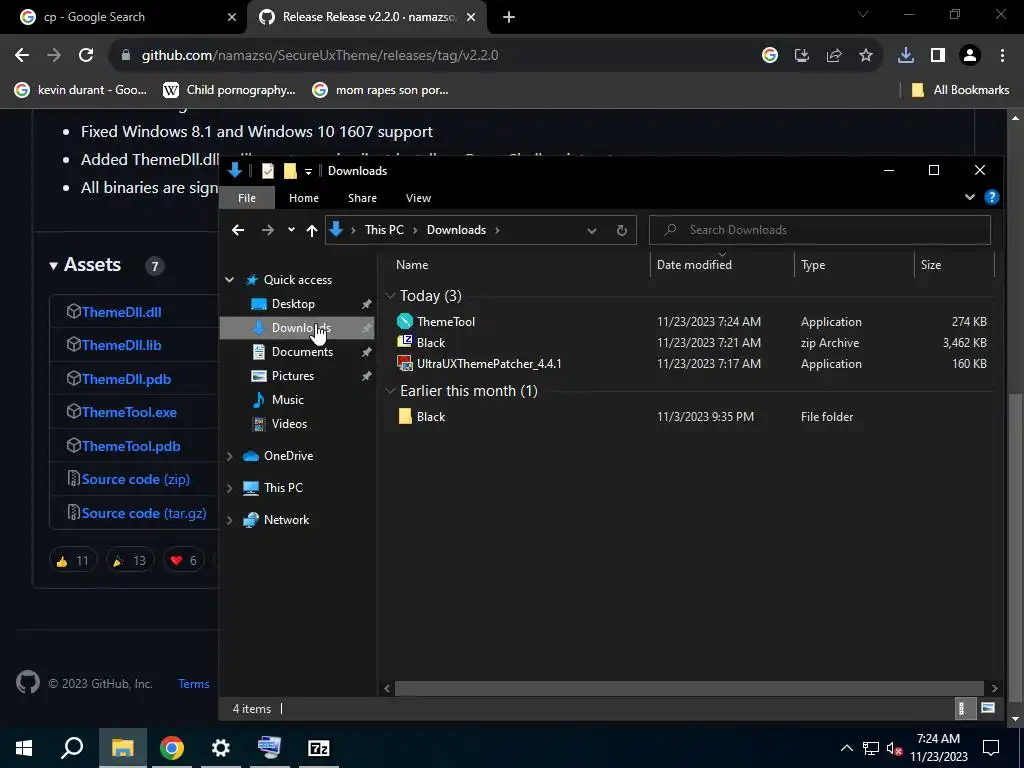Expand the Explorer ribbon chevron

pos(970,197)
